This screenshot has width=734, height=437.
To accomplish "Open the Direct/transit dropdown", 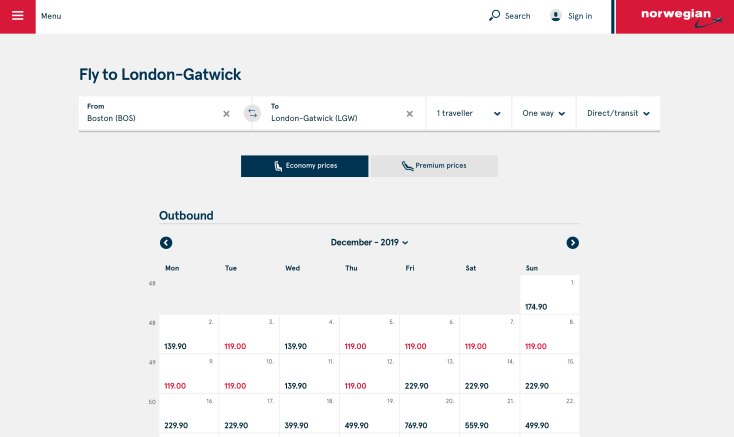I will [617, 114].
